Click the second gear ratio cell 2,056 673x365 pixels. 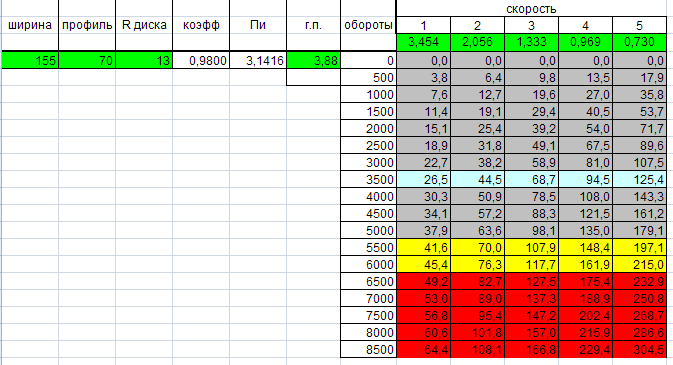click(478, 42)
